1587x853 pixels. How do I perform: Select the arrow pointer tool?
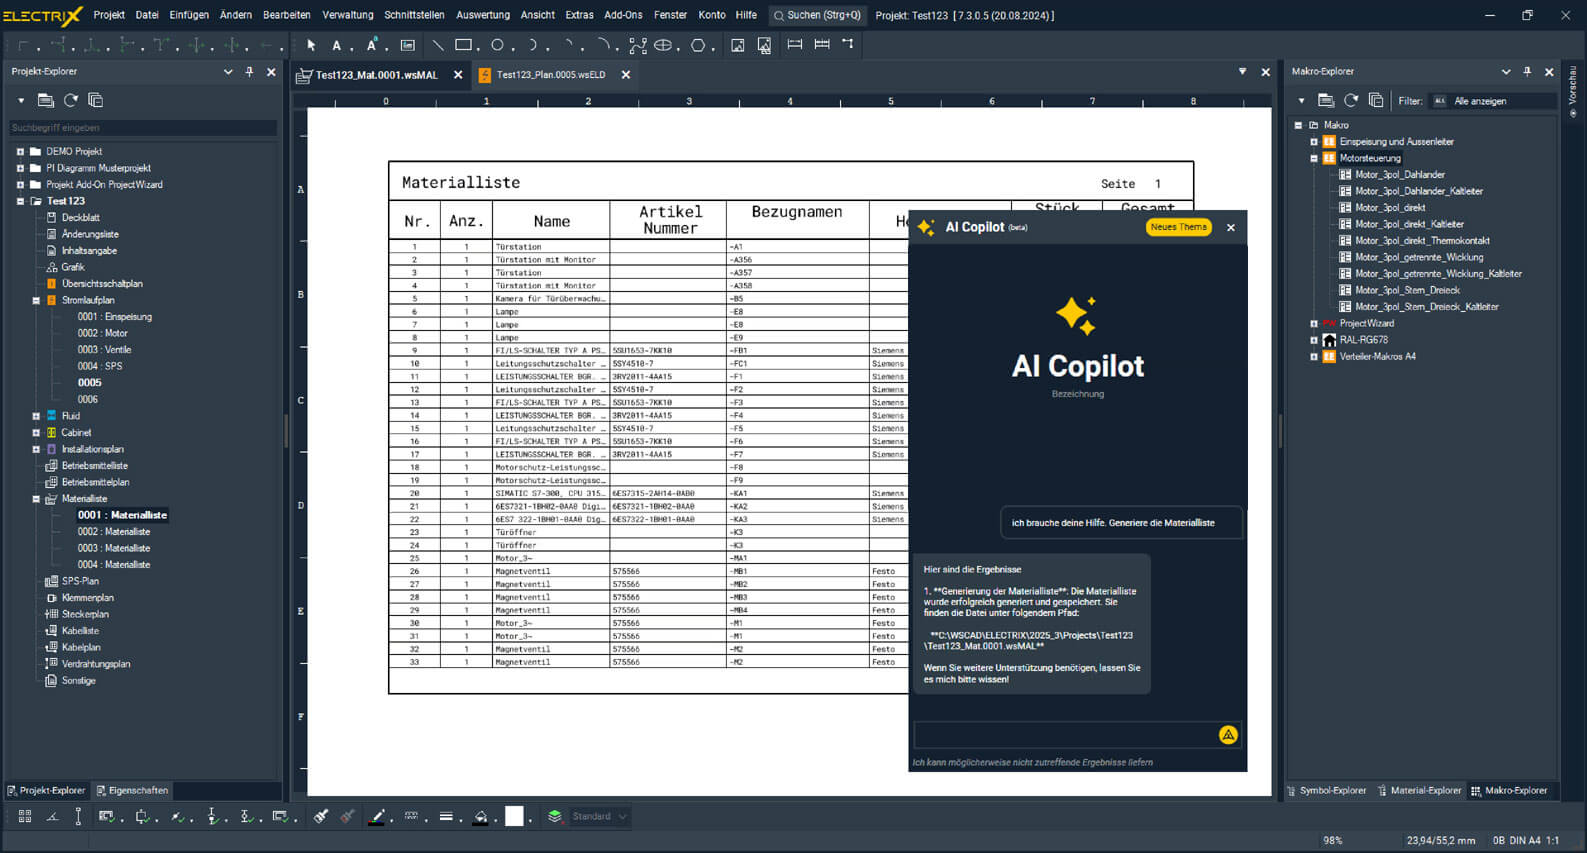(x=311, y=45)
